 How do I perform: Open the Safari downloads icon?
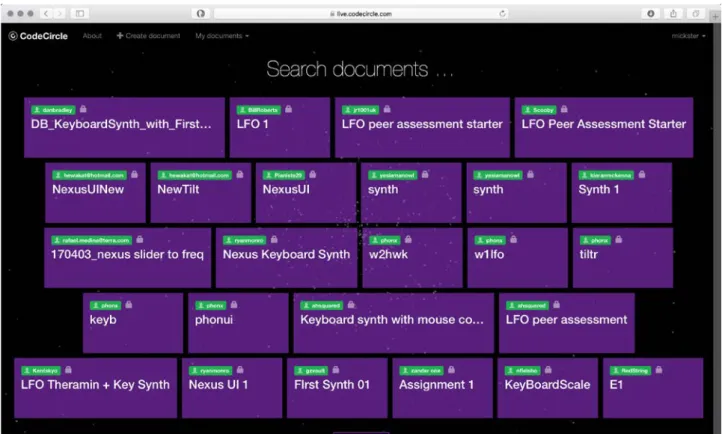click(651, 13)
